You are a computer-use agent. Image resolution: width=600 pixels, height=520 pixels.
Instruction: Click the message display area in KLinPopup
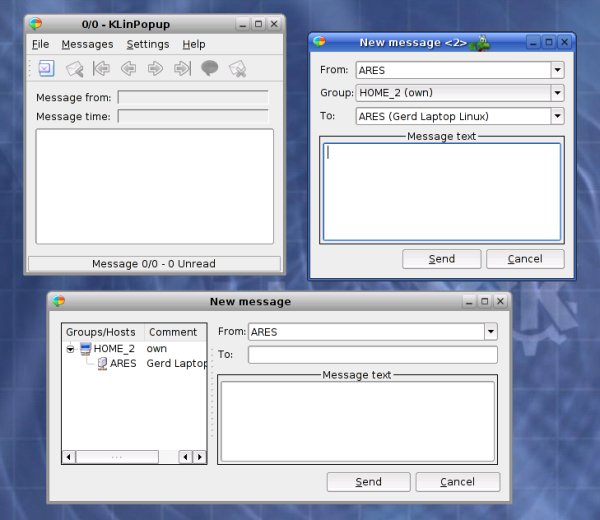(x=155, y=186)
